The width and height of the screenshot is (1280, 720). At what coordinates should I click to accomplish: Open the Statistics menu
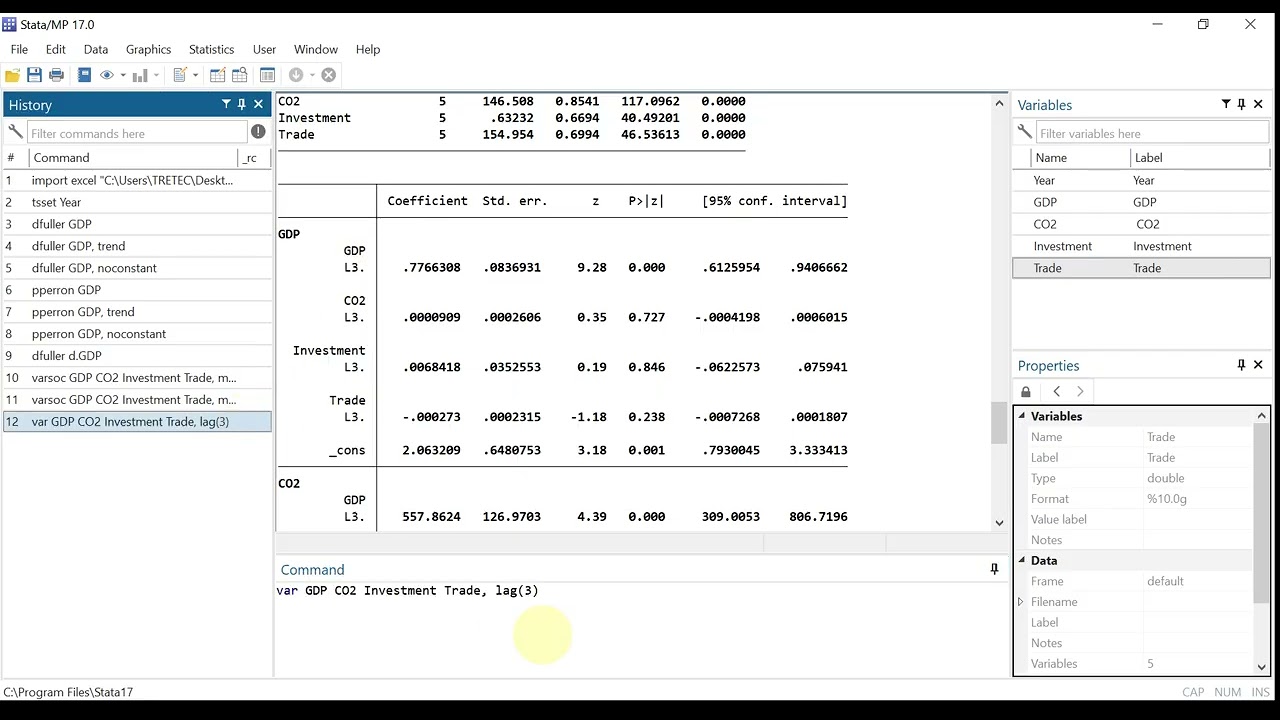(x=211, y=49)
